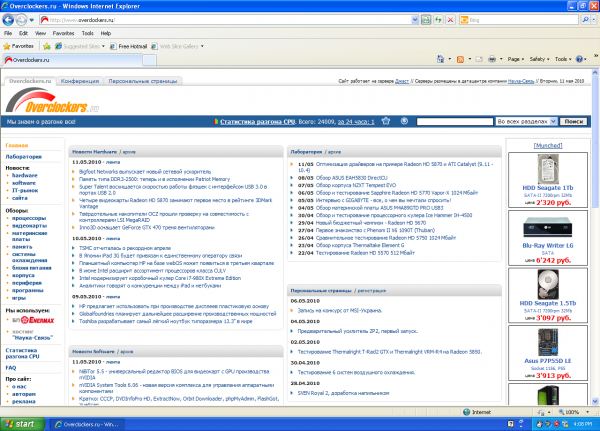Open the Favorites menu
This screenshot has height=431, width=600.
tap(64, 33)
